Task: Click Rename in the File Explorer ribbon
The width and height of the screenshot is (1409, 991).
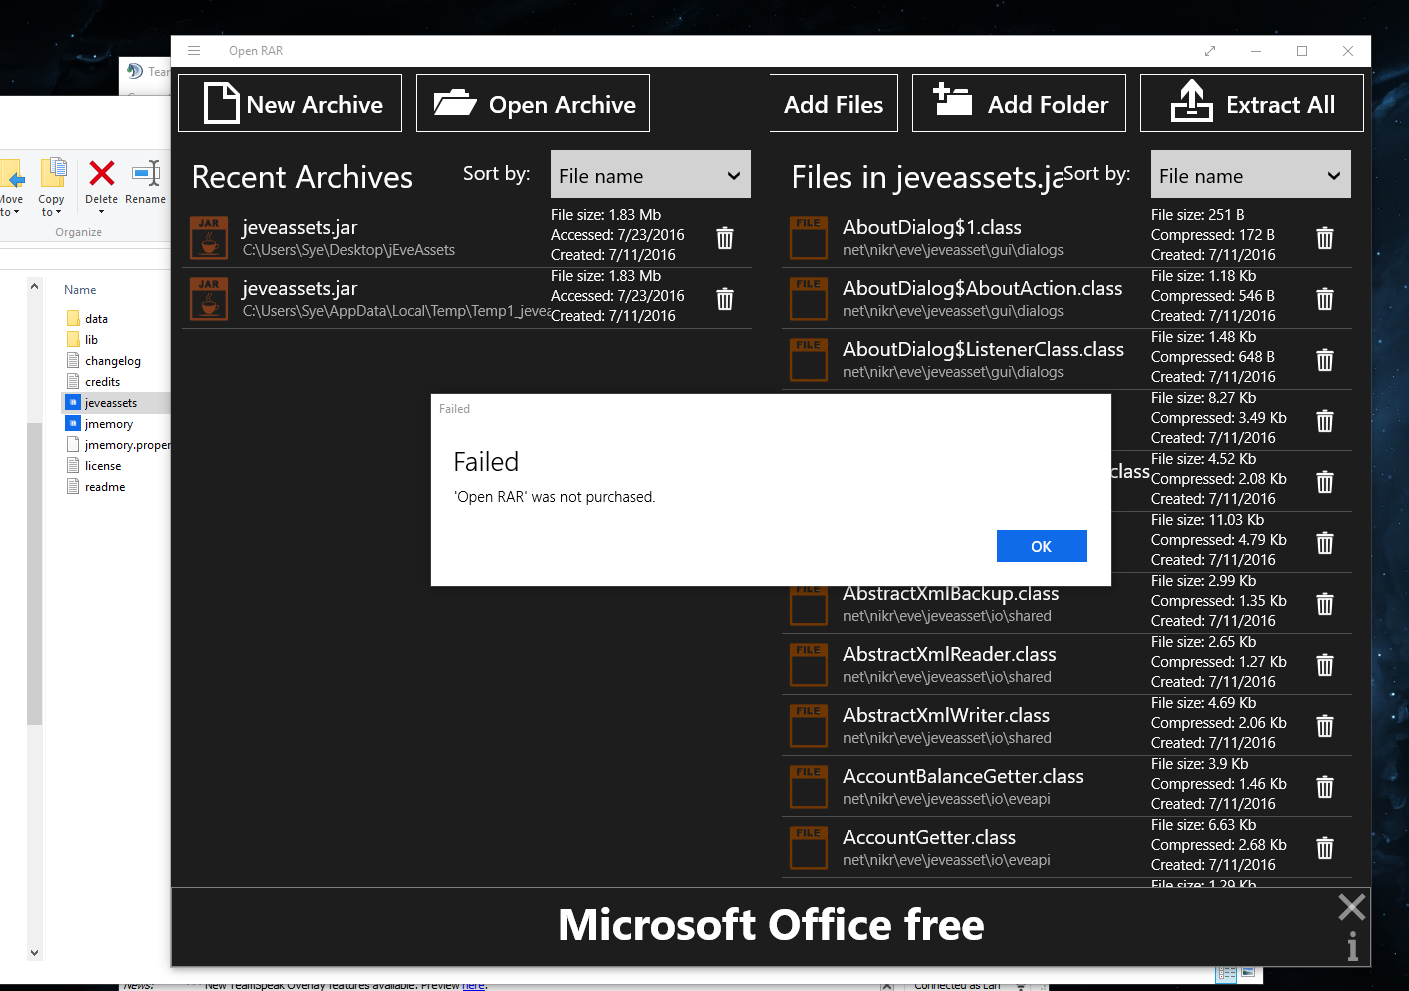Action: click(x=146, y=184)
